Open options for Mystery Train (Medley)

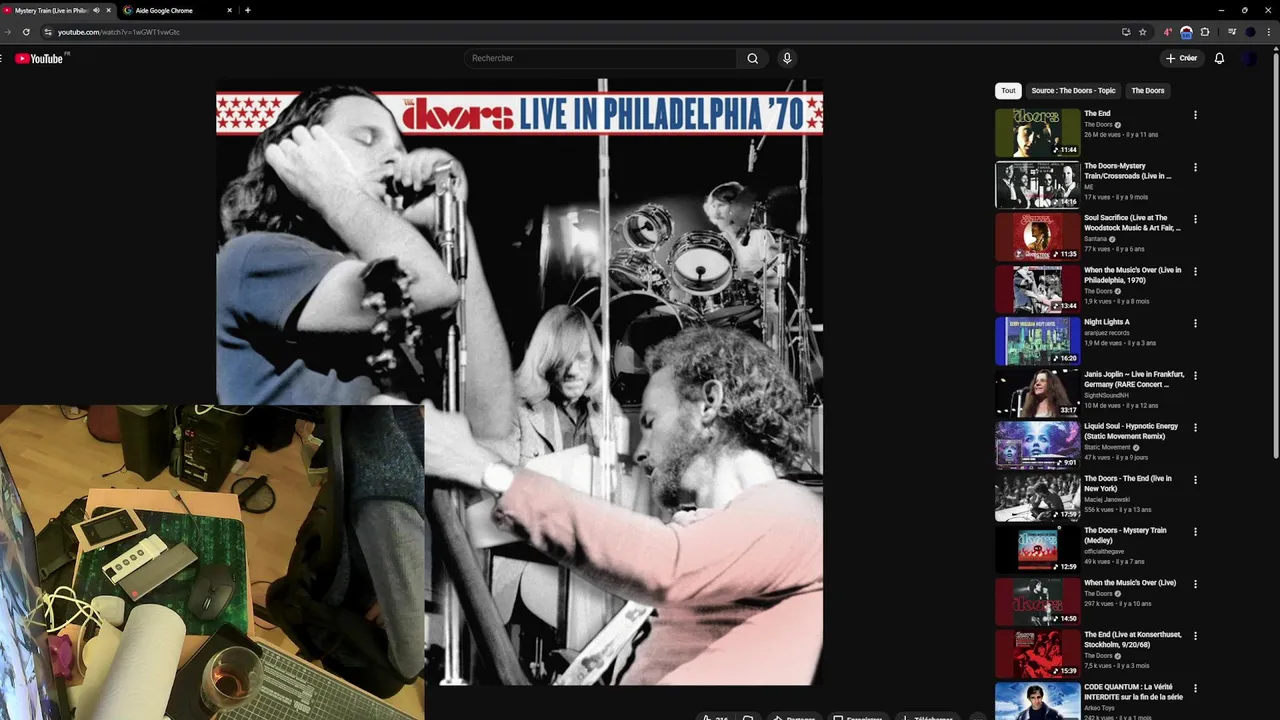(x=1195, y=532)
